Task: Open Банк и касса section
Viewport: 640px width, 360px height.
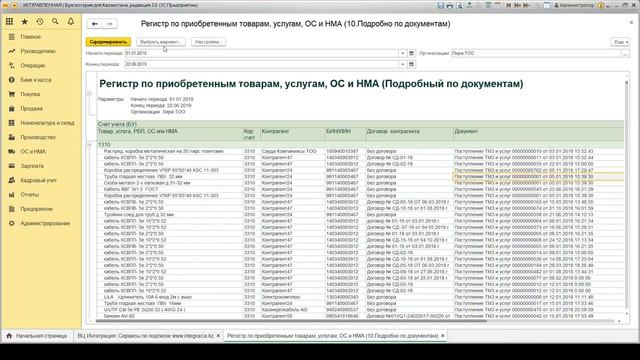Action: [36, 80]
